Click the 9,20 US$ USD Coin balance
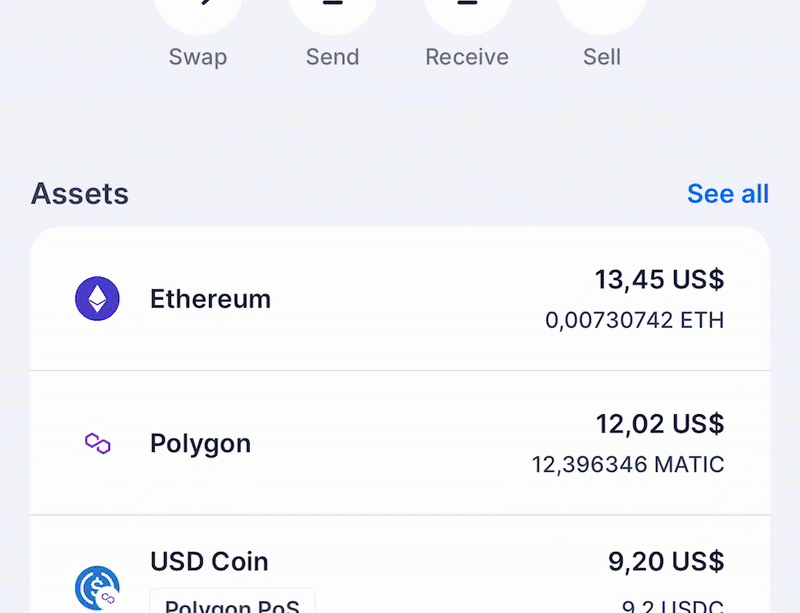 coord(665,562)
